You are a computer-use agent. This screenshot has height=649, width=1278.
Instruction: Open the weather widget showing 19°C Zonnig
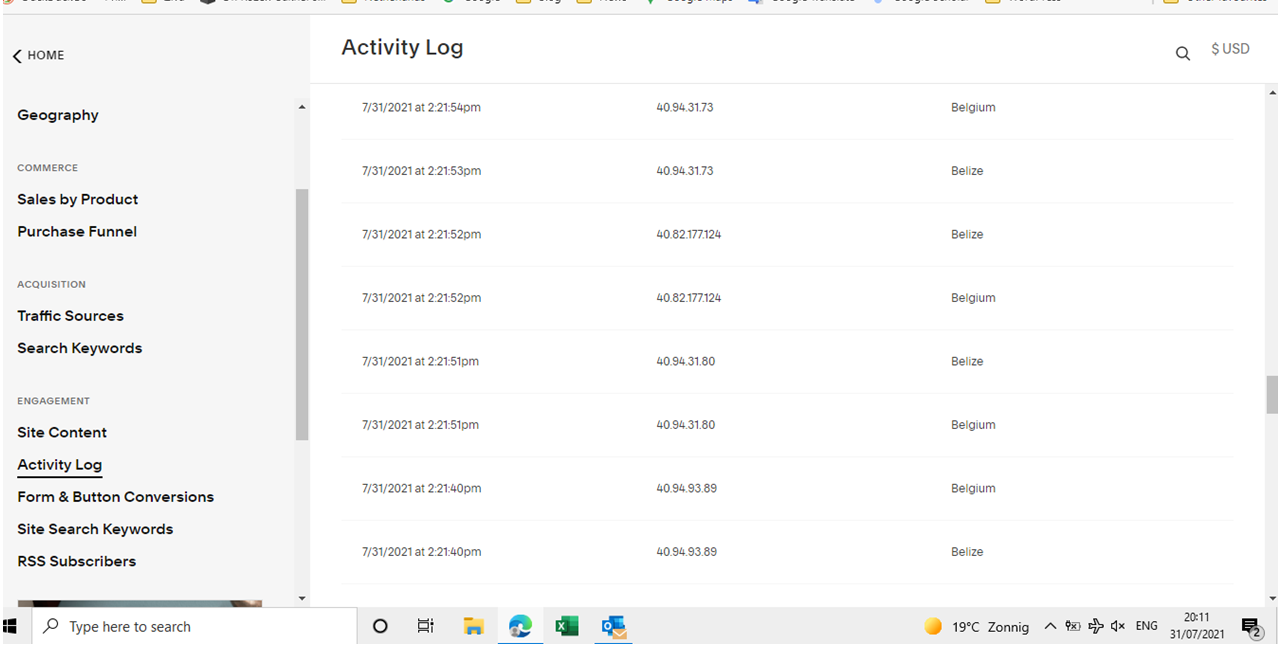click(976, 627)
